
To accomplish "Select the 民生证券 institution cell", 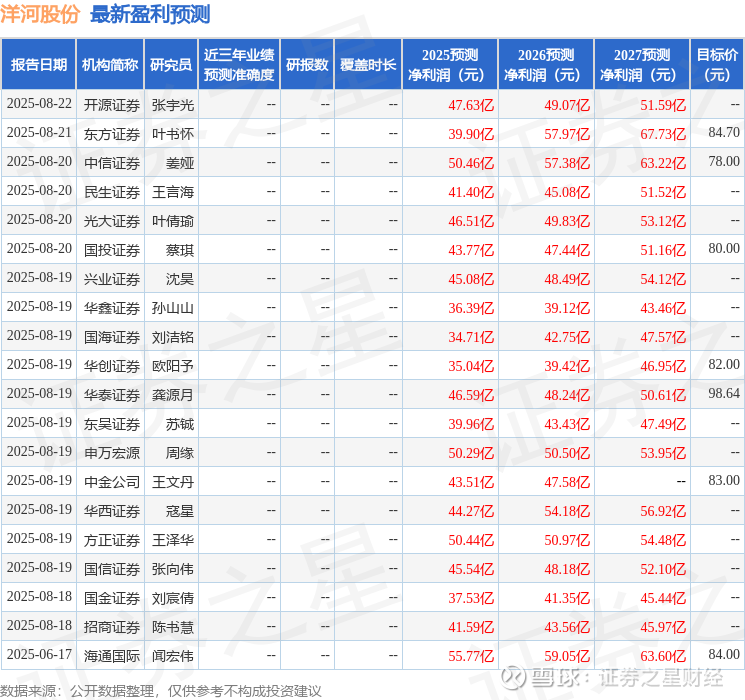I will 112,192.
